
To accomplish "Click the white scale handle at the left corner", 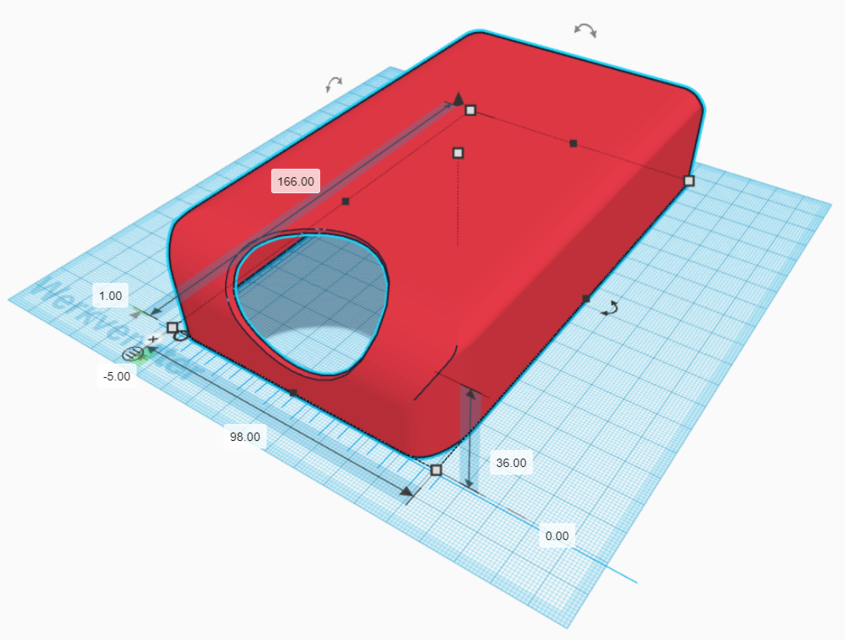I will coord(173,327).
